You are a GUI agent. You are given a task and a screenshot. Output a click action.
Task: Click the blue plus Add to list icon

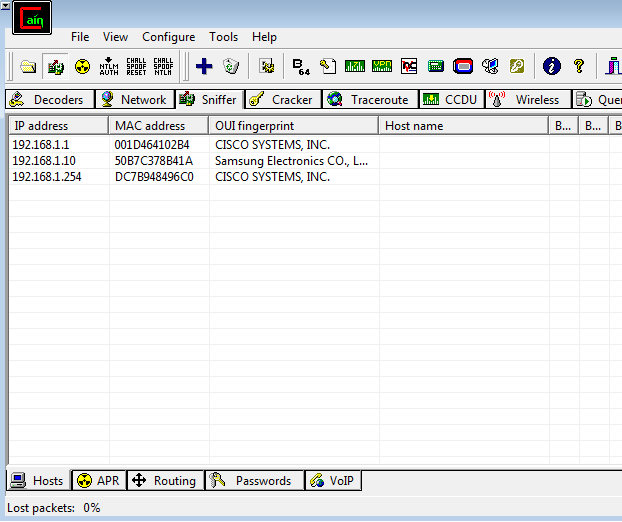204,66
